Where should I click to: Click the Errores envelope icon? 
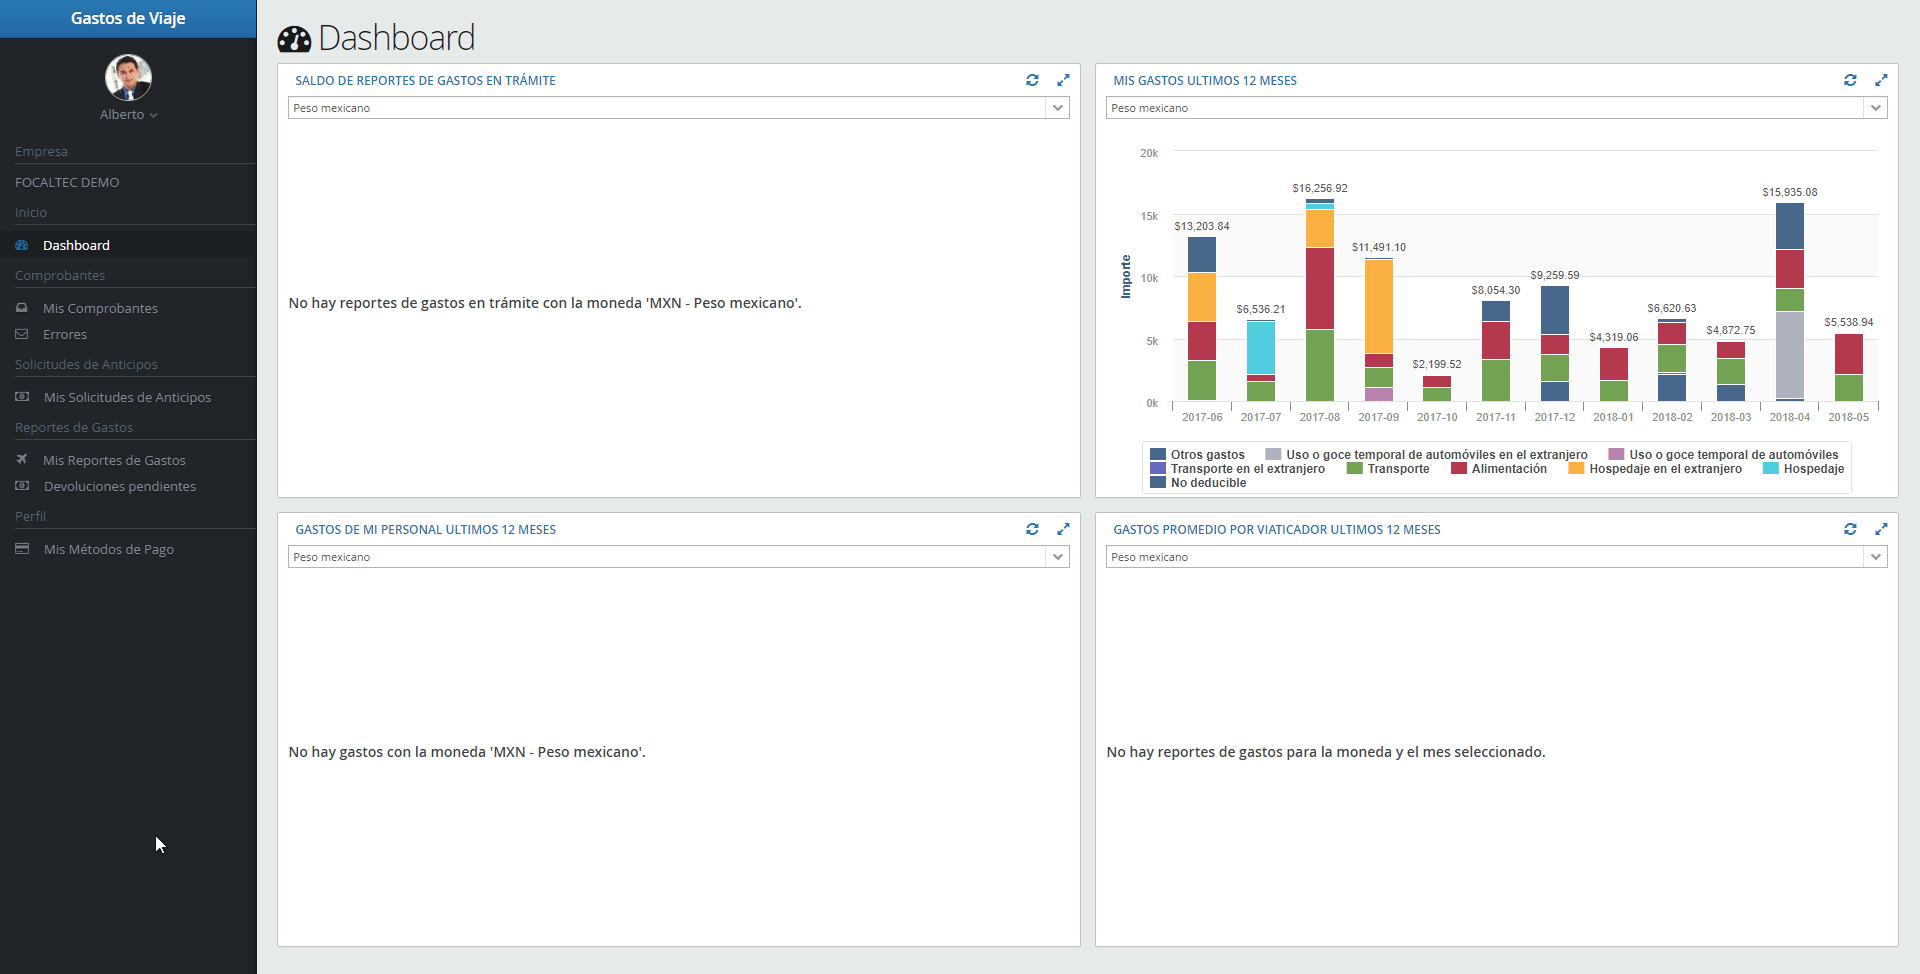coord(22,334)
